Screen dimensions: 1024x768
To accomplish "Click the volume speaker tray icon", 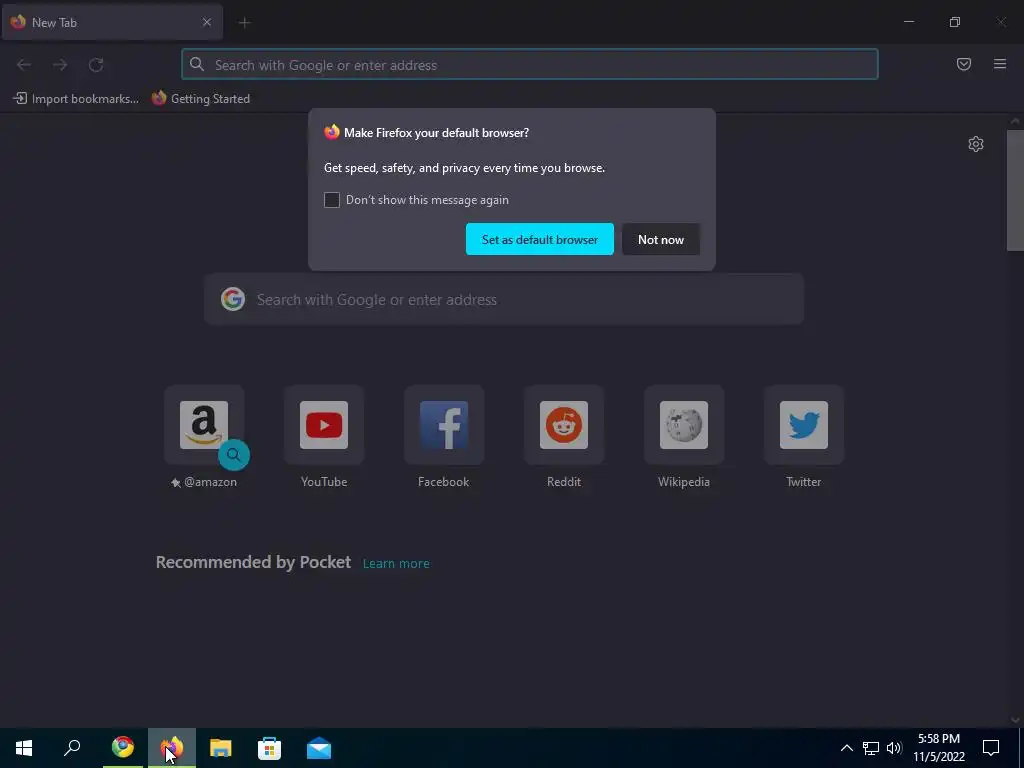I will click(x=894, y=748).
